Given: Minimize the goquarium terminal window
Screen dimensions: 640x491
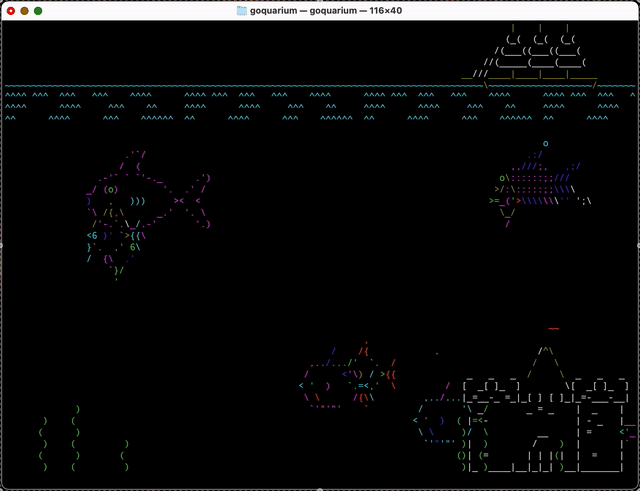Looking at the screenshot, I should [x=24, y=10].
